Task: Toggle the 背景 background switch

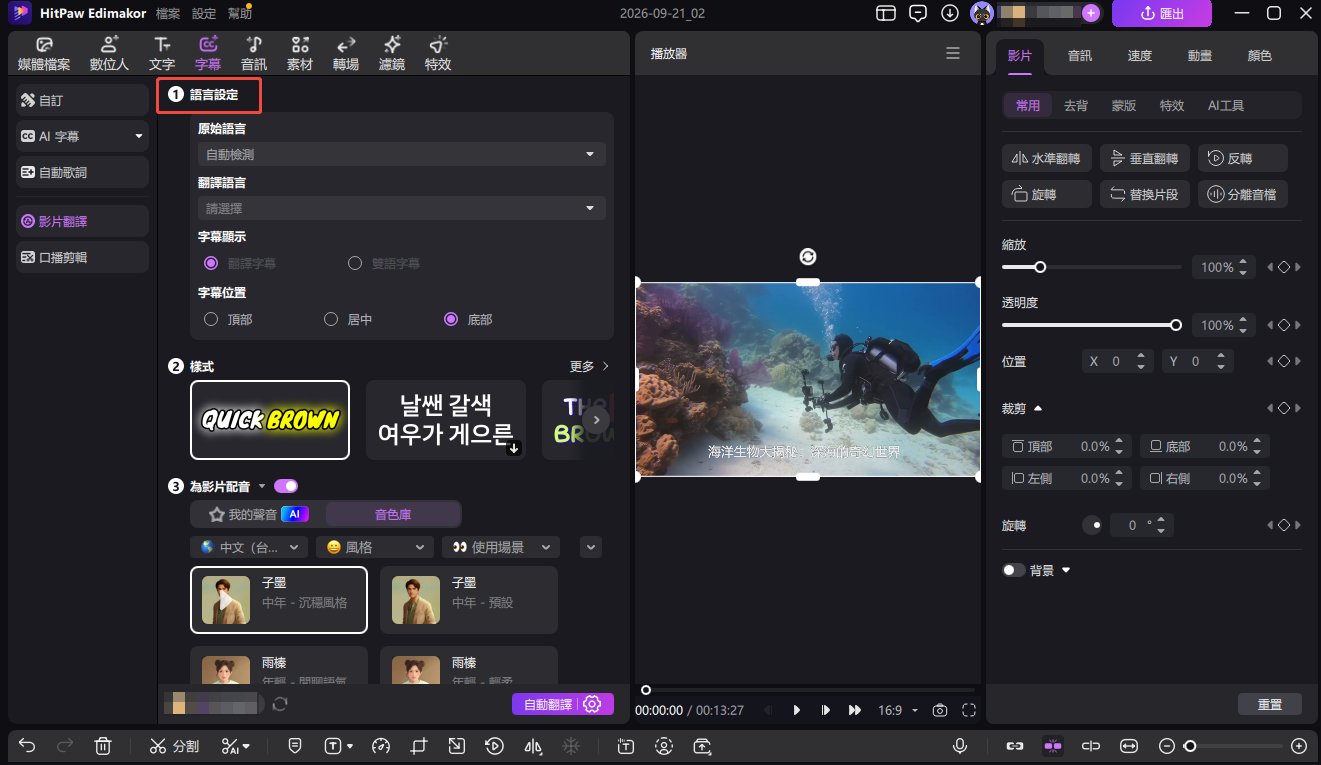Action: pos(1014,570)
